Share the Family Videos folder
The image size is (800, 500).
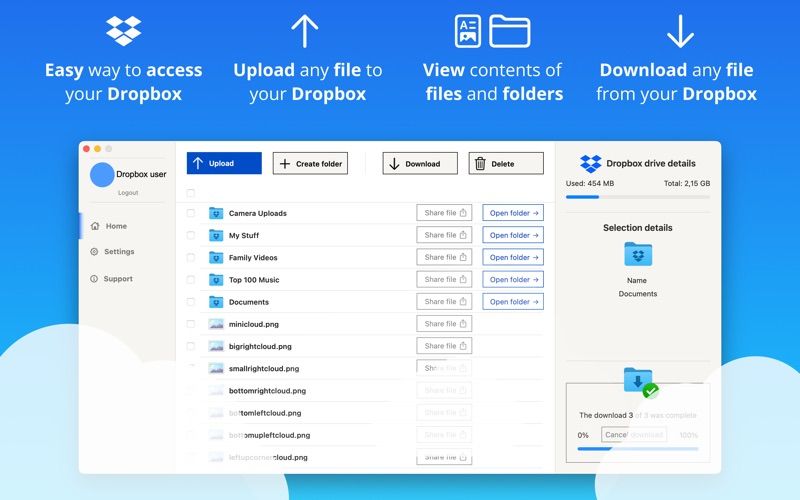click(444, 257)
